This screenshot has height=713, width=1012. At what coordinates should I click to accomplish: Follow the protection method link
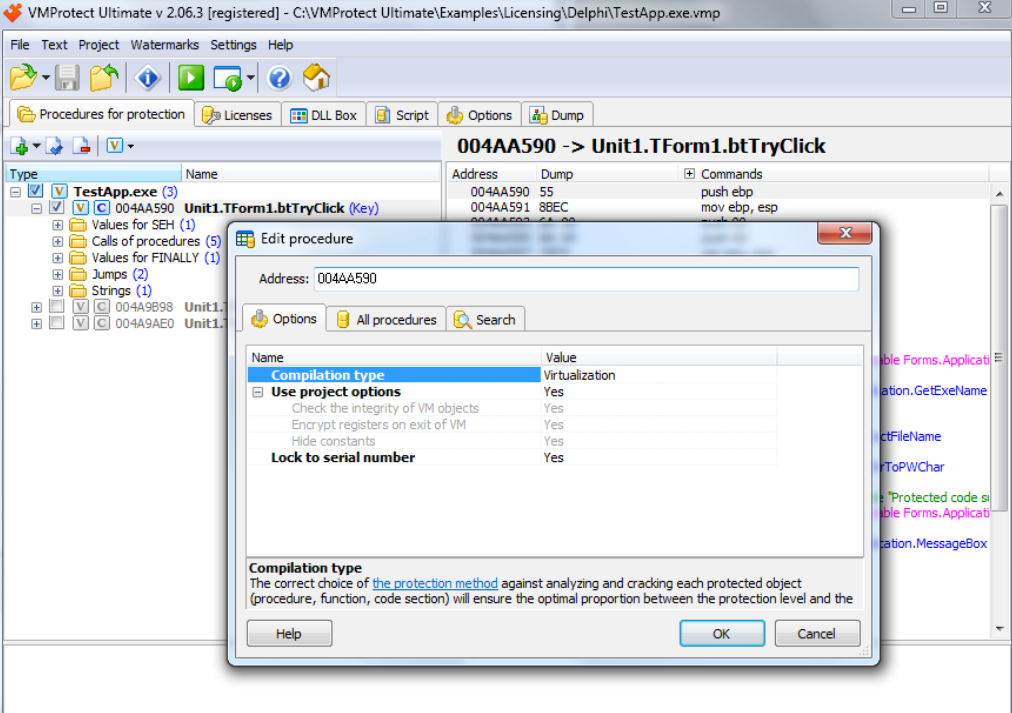[435, 583]
